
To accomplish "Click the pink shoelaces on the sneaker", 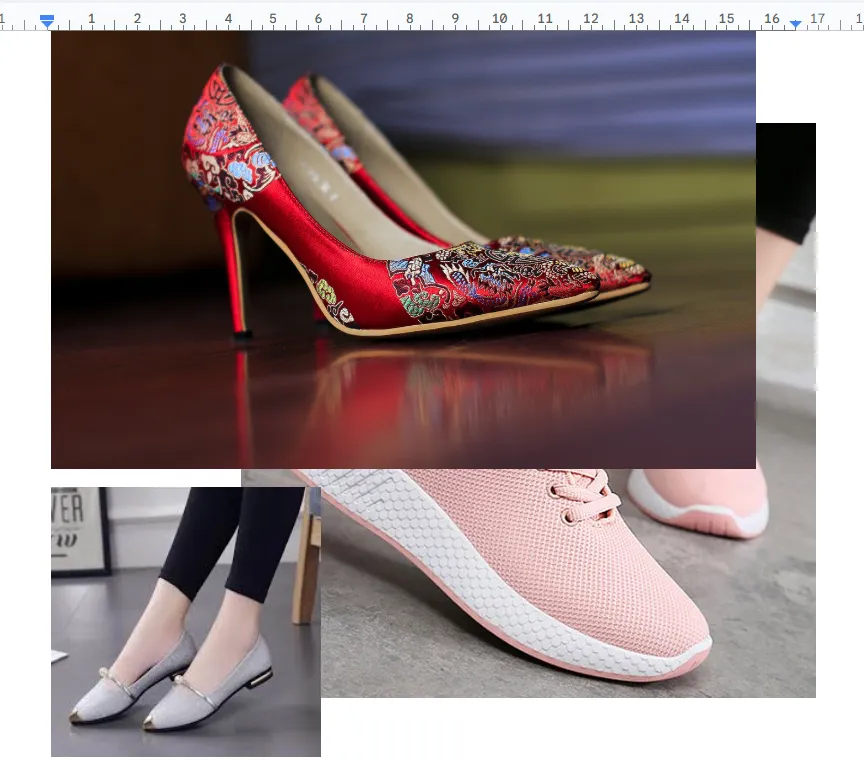I will coord(585,493).
